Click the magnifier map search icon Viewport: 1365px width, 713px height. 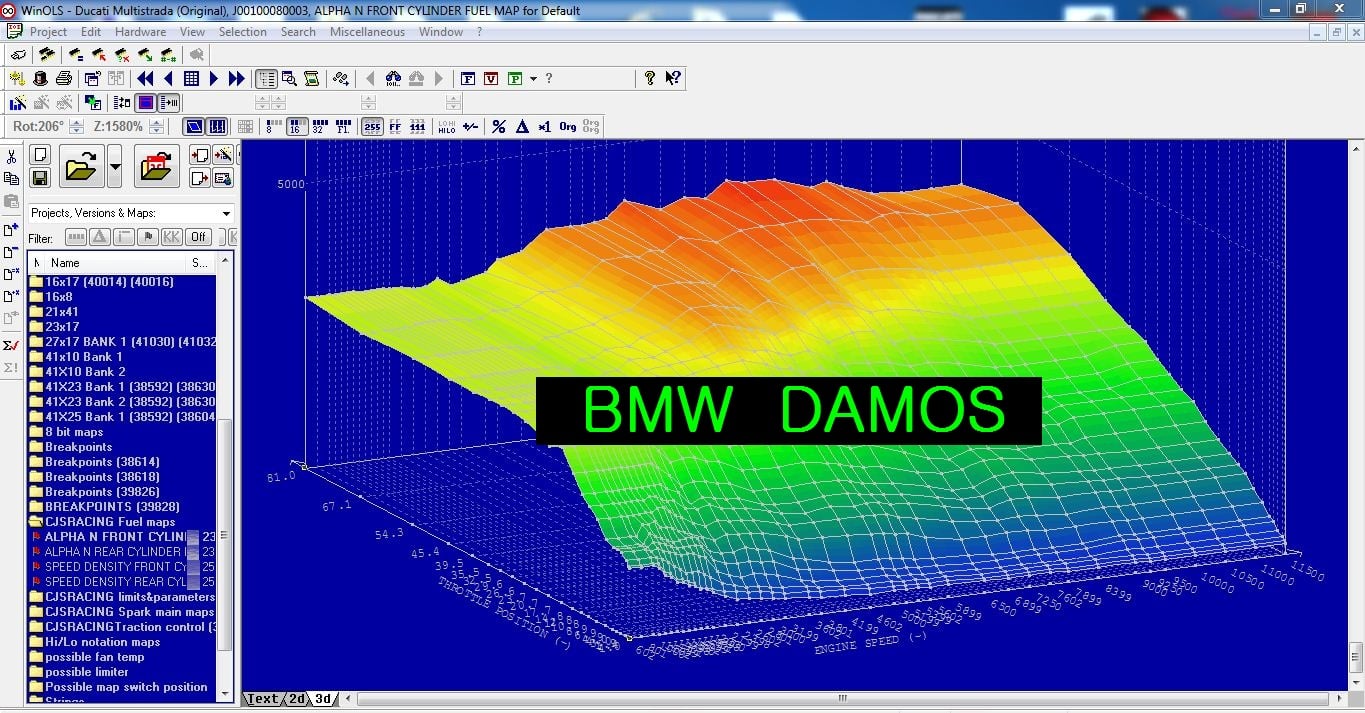click(289, 78)
